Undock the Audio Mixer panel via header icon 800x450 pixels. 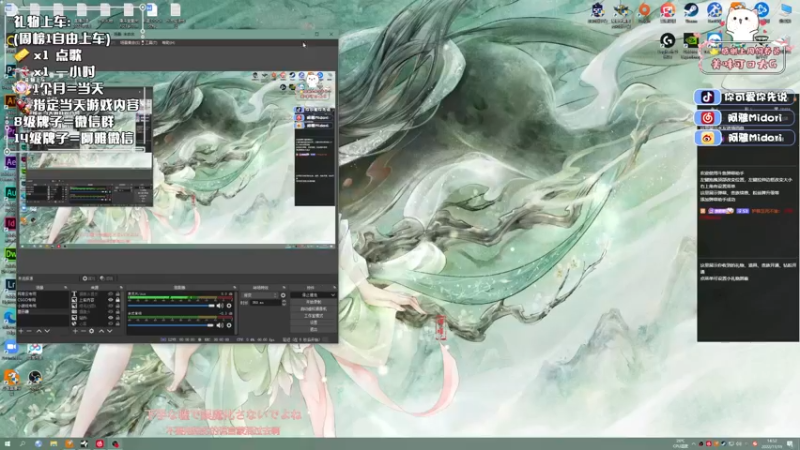pyautogui.click(x=235, y=287)
